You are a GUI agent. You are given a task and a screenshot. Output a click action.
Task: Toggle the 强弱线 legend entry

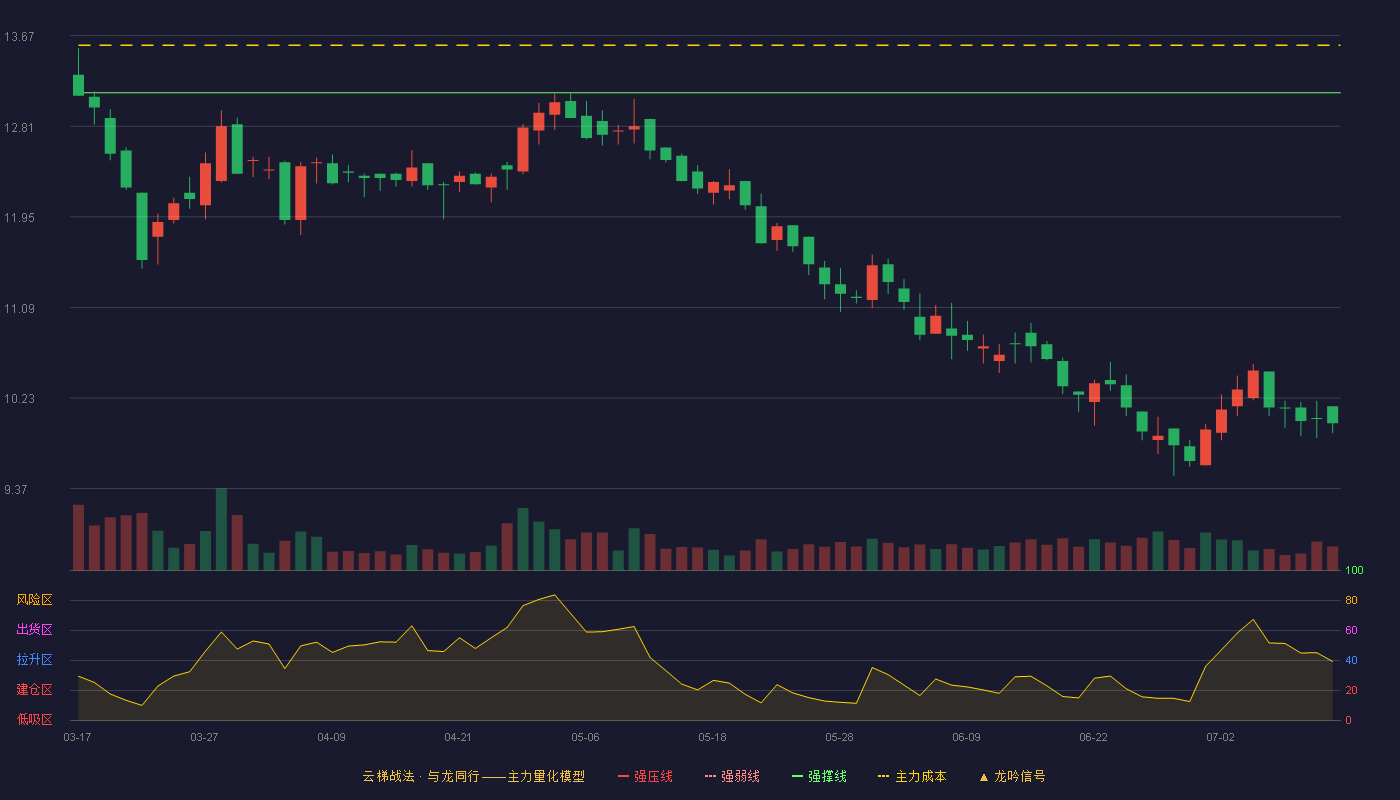732,776
